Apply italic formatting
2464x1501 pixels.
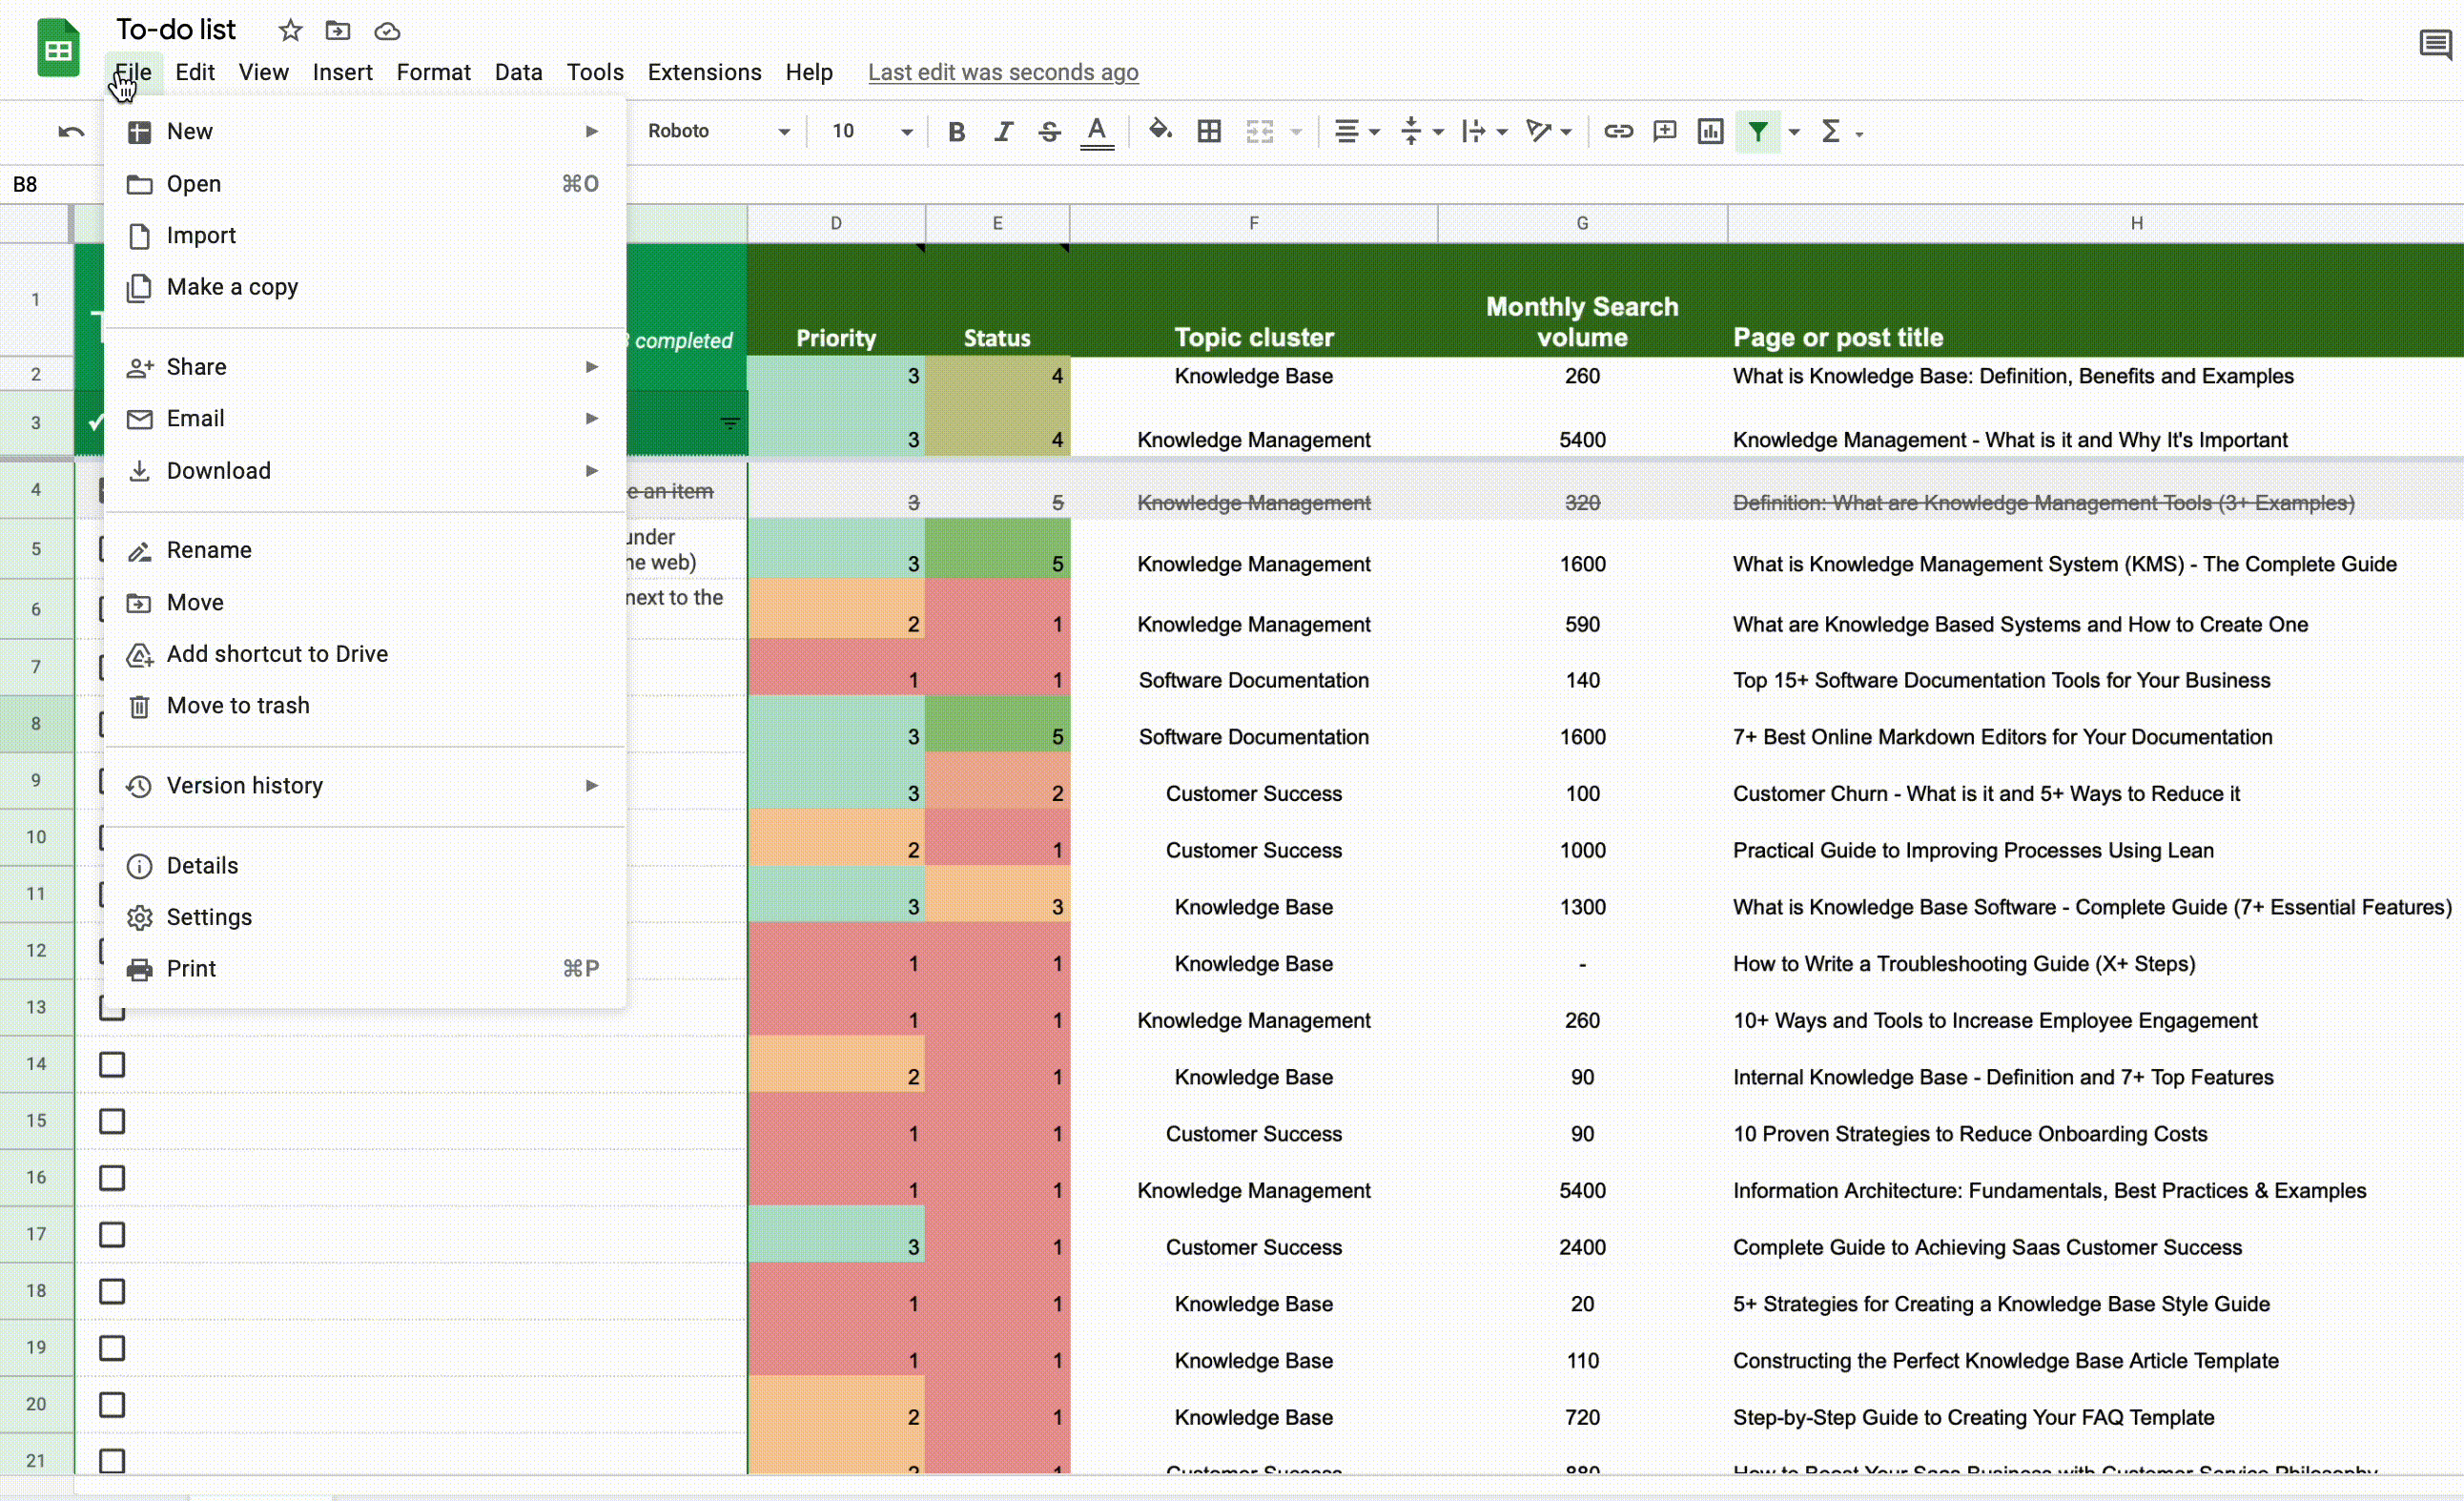tap(1003, 131)
